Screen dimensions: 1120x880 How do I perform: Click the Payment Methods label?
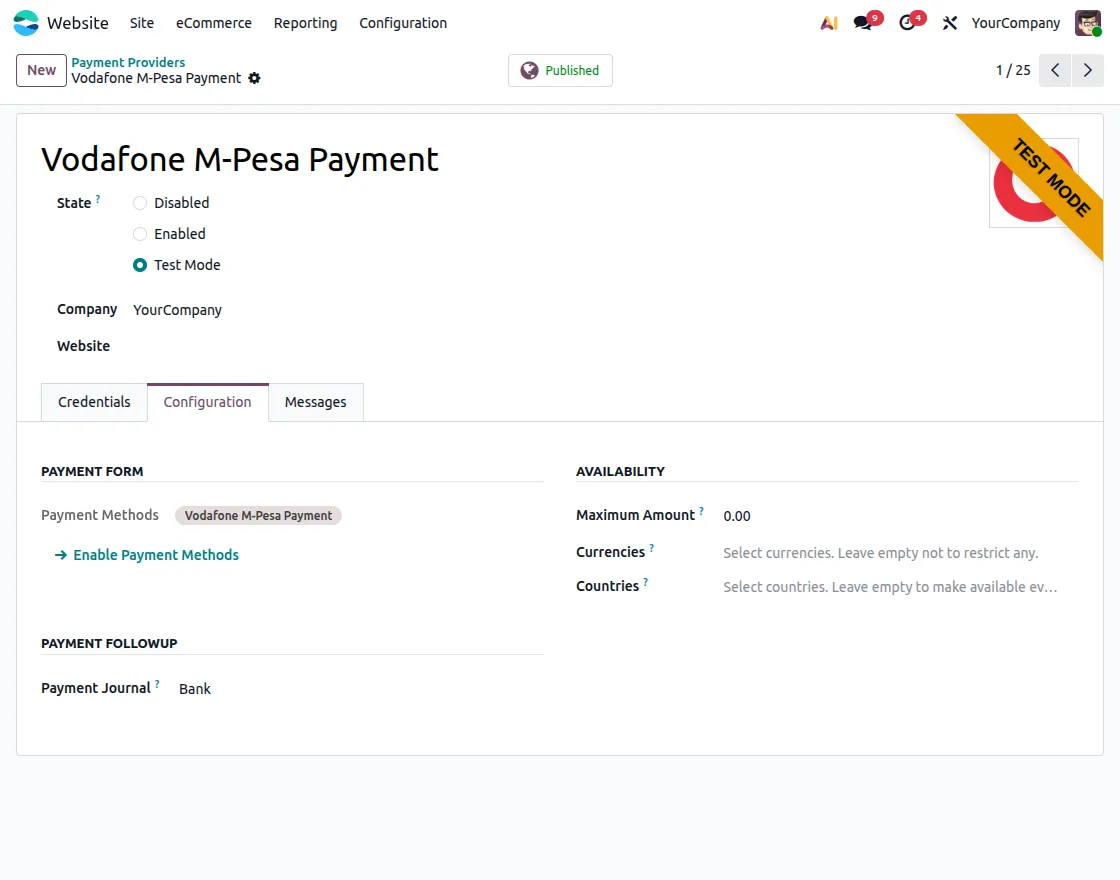click(x=100, y=515)
